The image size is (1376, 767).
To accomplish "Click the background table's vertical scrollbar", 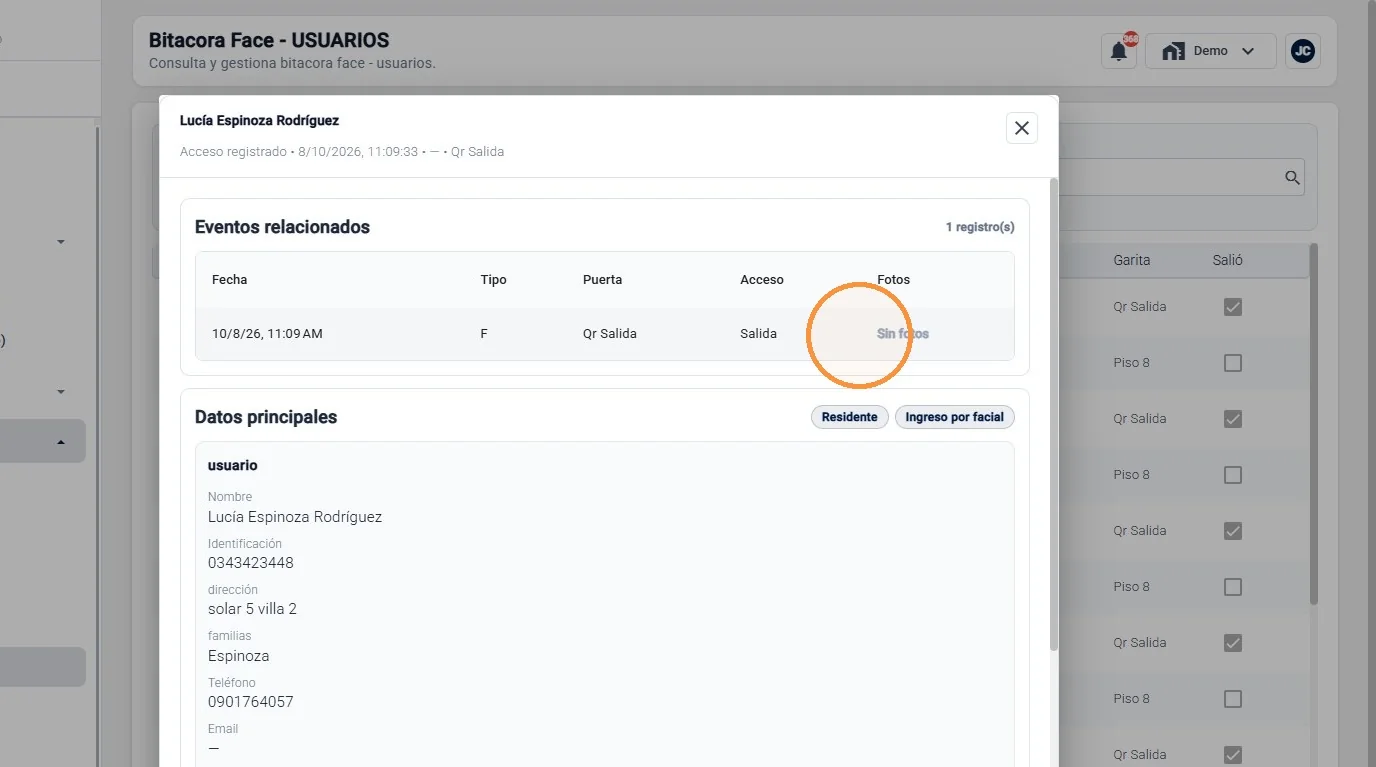I will click(1313, 425).
